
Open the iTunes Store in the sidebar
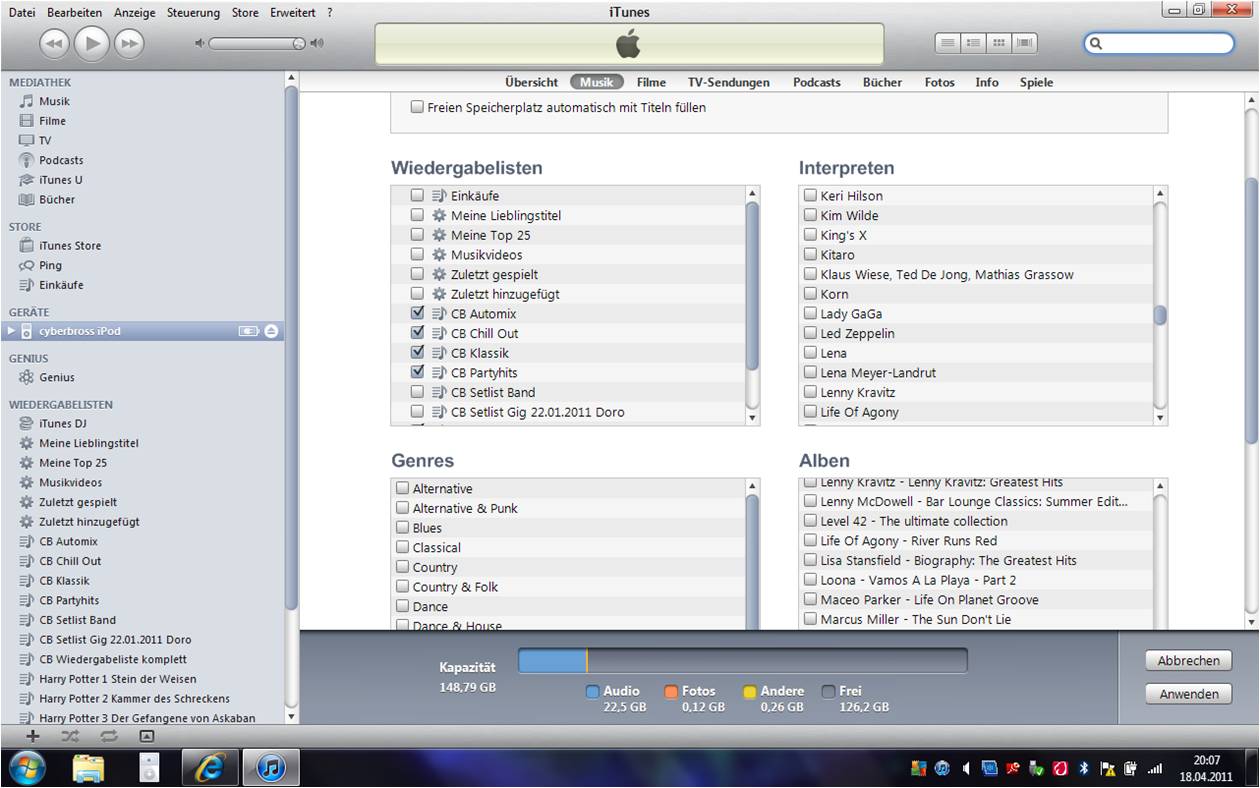click(70, 246)
